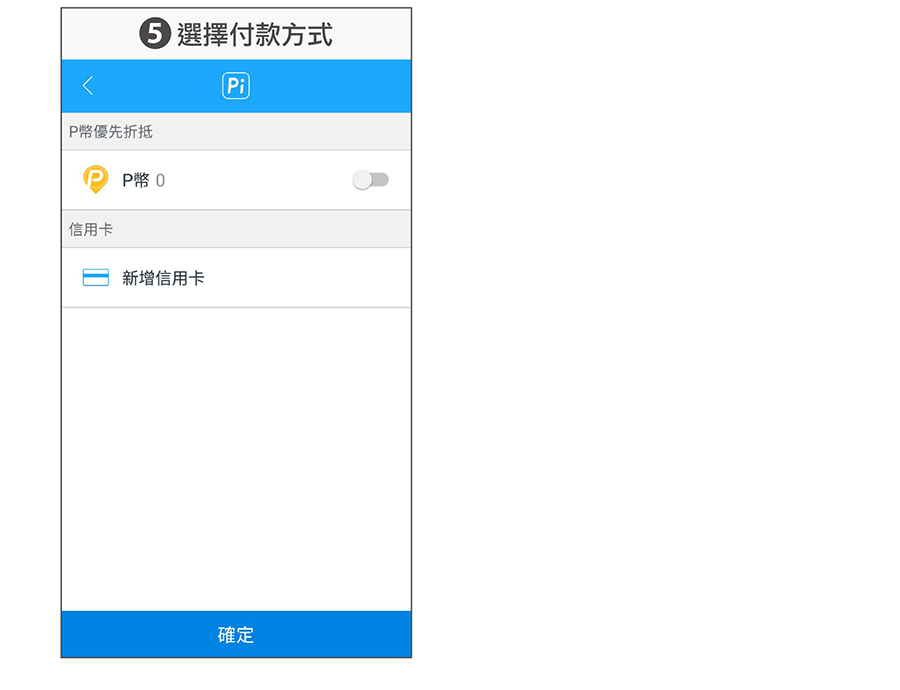Click the step 5 number badge
The width and height of the screenshot is (900, 690).
click(x=155, y=35)
